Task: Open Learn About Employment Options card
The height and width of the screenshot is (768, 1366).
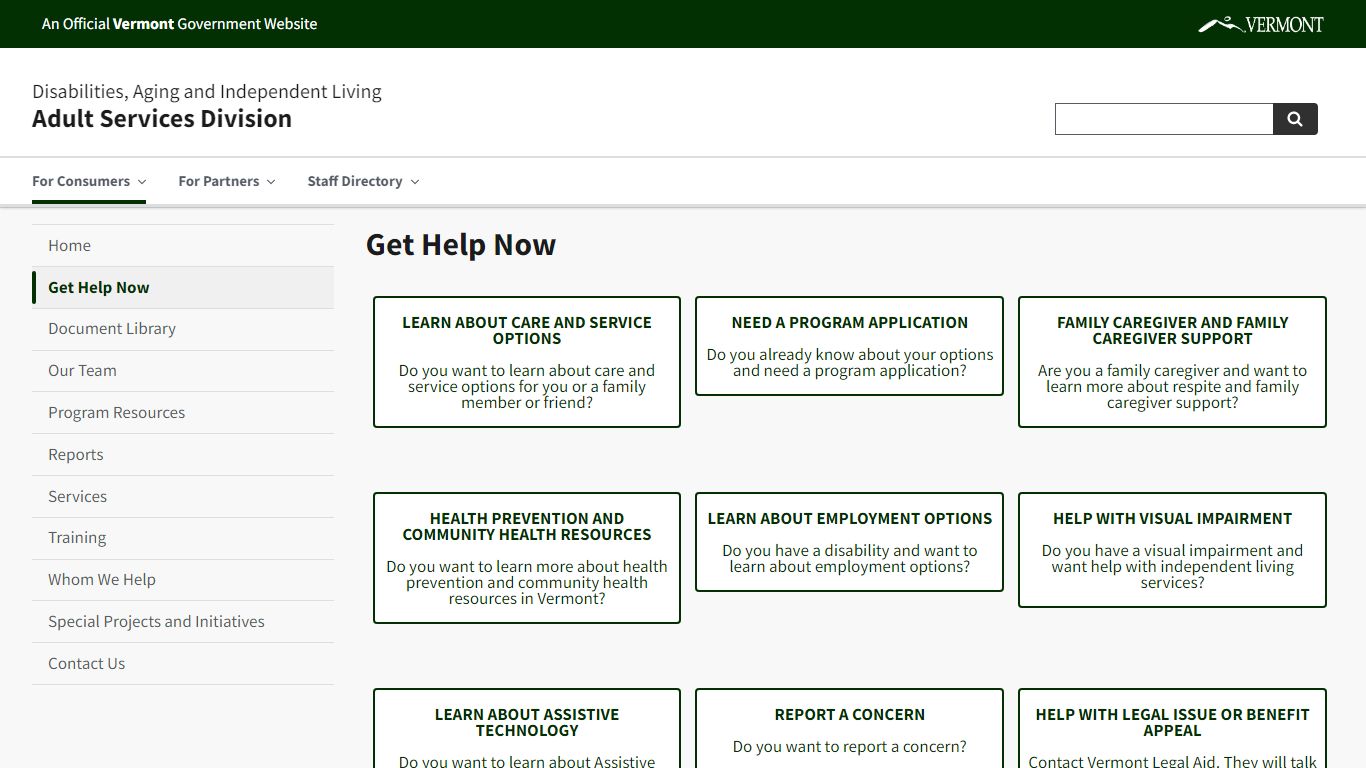Action: pyautogui.click(x=849, y=542)
